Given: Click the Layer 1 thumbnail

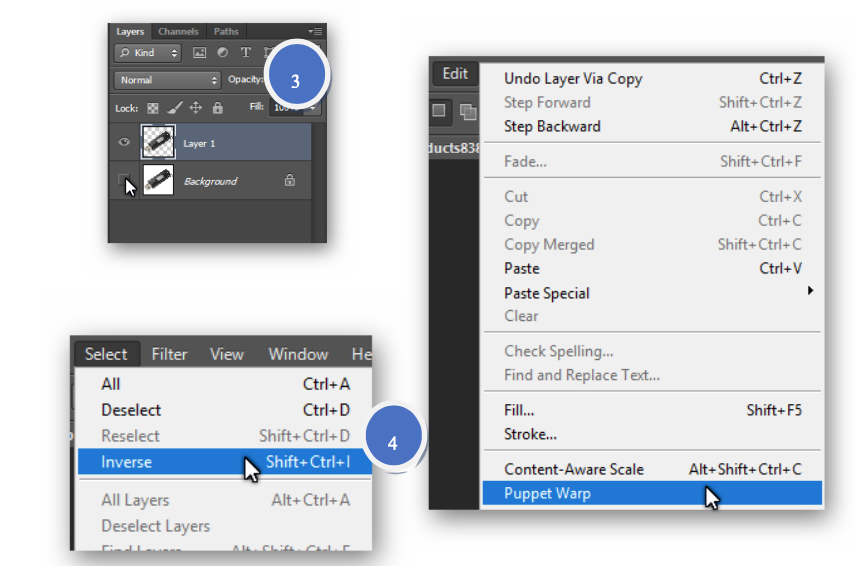Looking at the screenshot, I should click(159, 143).
